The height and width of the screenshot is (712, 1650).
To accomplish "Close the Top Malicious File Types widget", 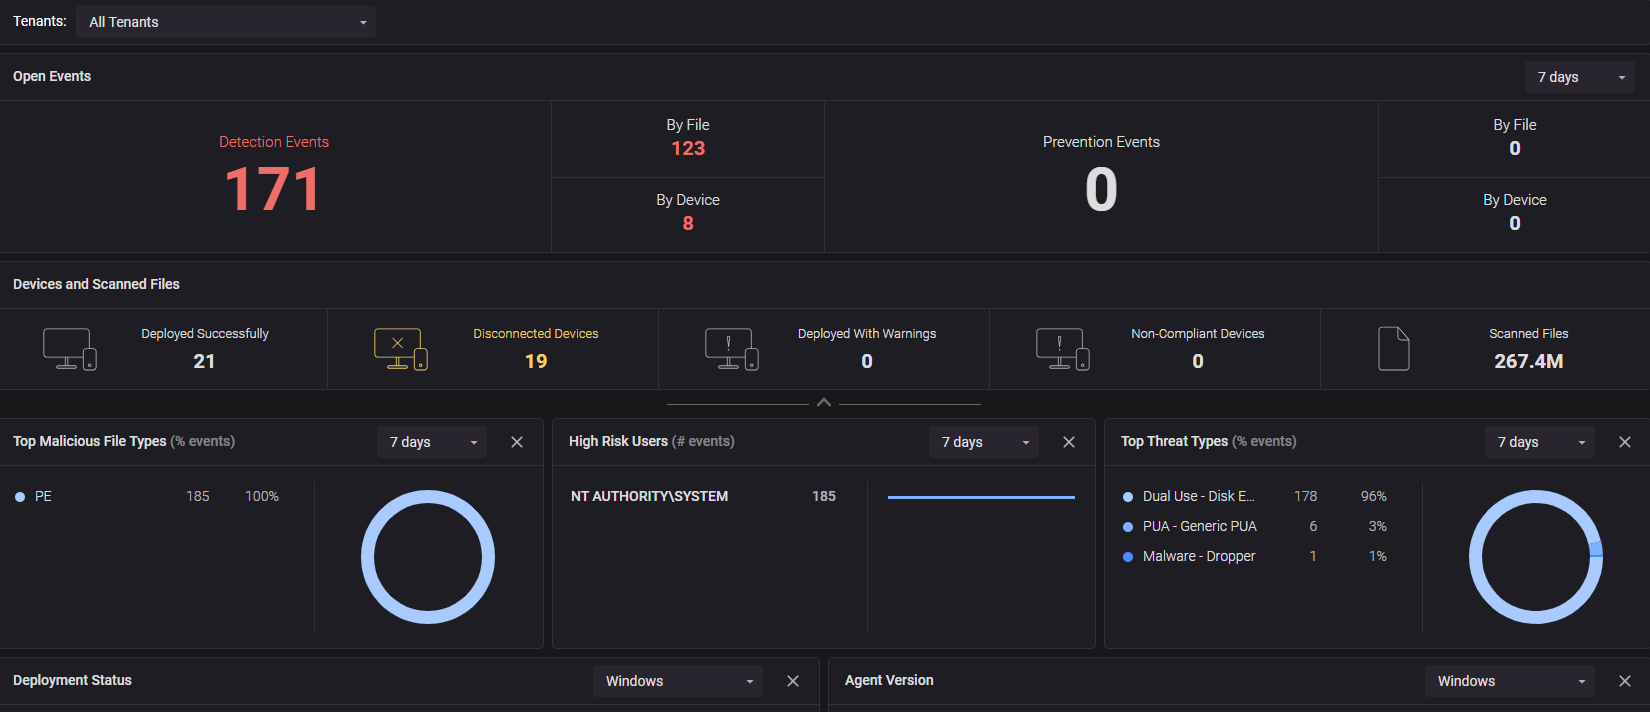I will click(x=517, y=442).
